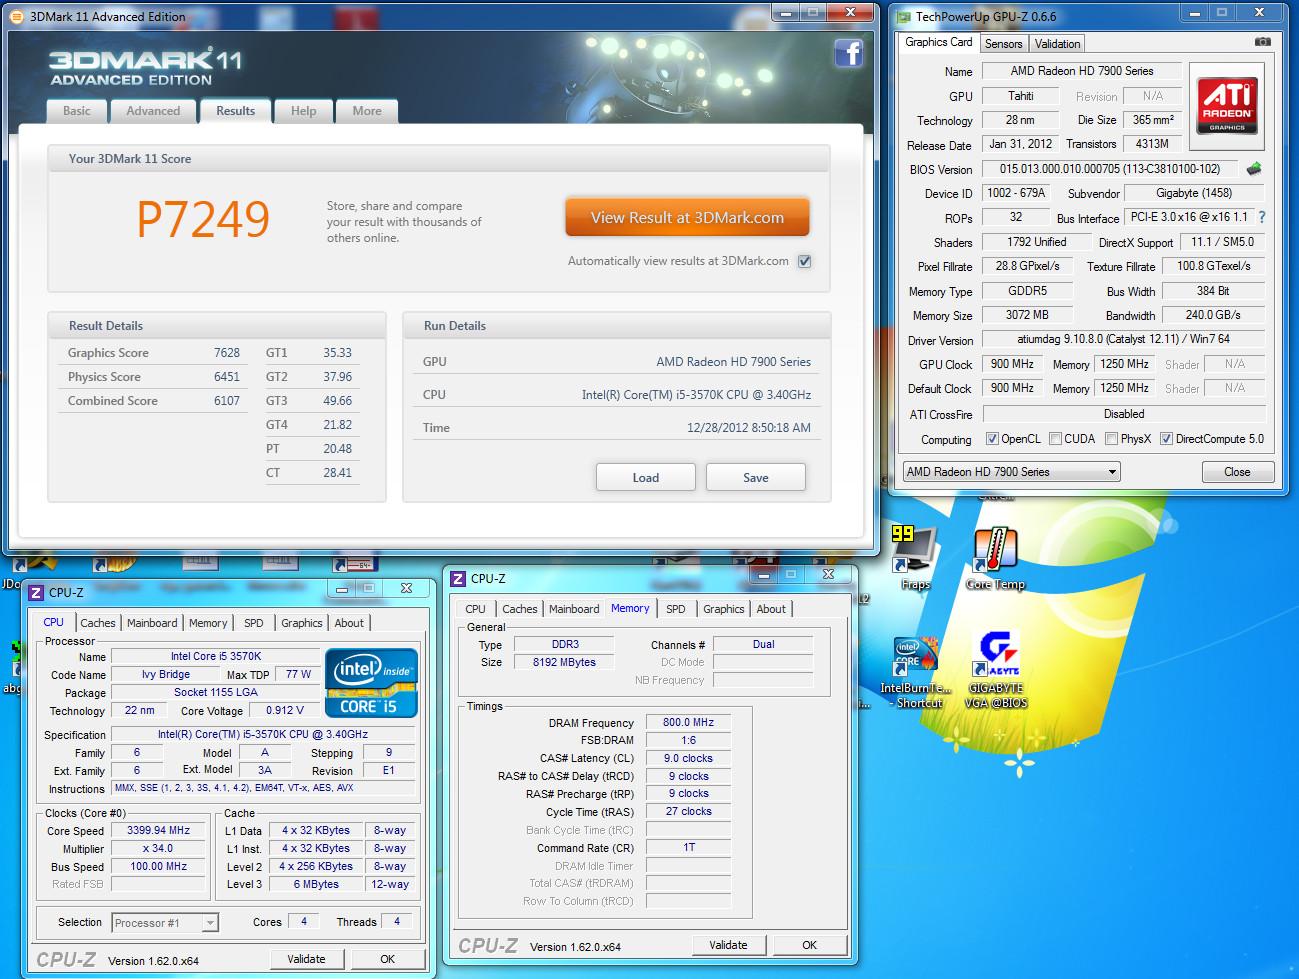Click the Intel Core i5 logo in CPU-Z
The image size is (1299, 979).
tap(371, 683)
